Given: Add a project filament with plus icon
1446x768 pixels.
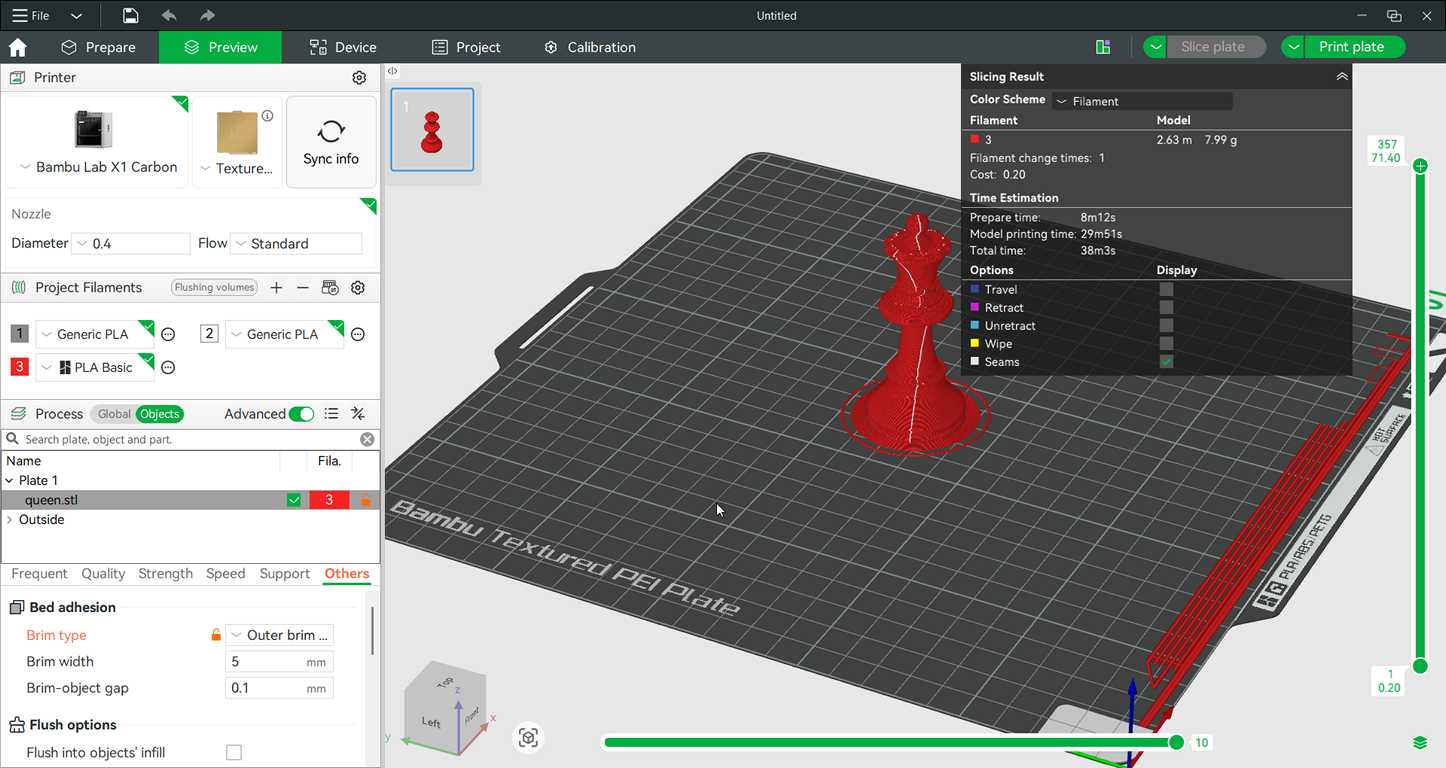Looking at the screenshot, I should pyautogui.click(x=277, y=288).
